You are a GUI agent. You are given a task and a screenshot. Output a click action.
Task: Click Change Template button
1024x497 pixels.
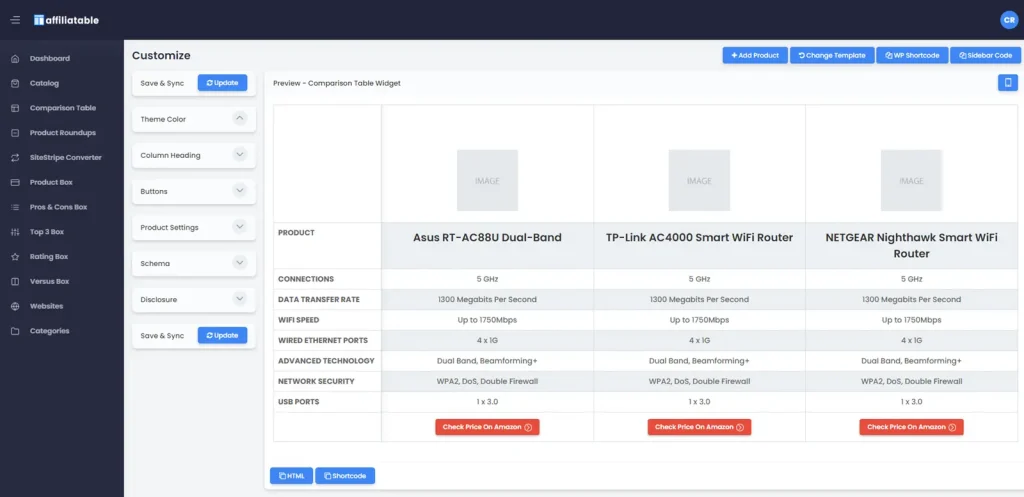tap(832, 56)
